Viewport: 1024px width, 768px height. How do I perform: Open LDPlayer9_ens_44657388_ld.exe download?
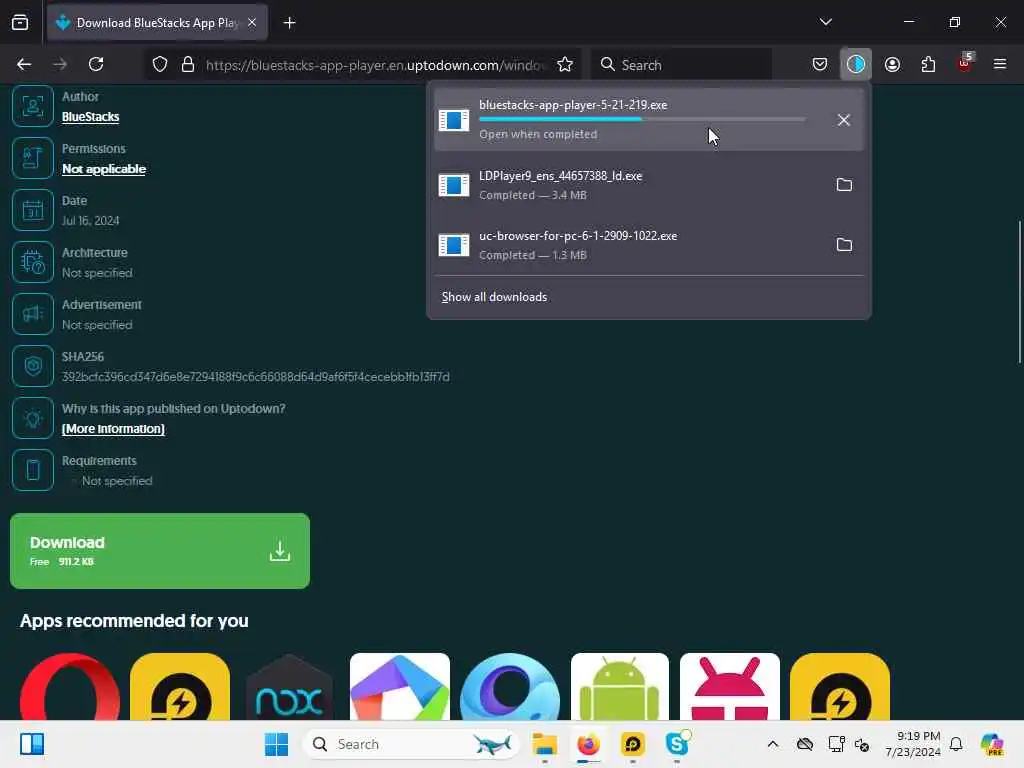click(630, 185)
